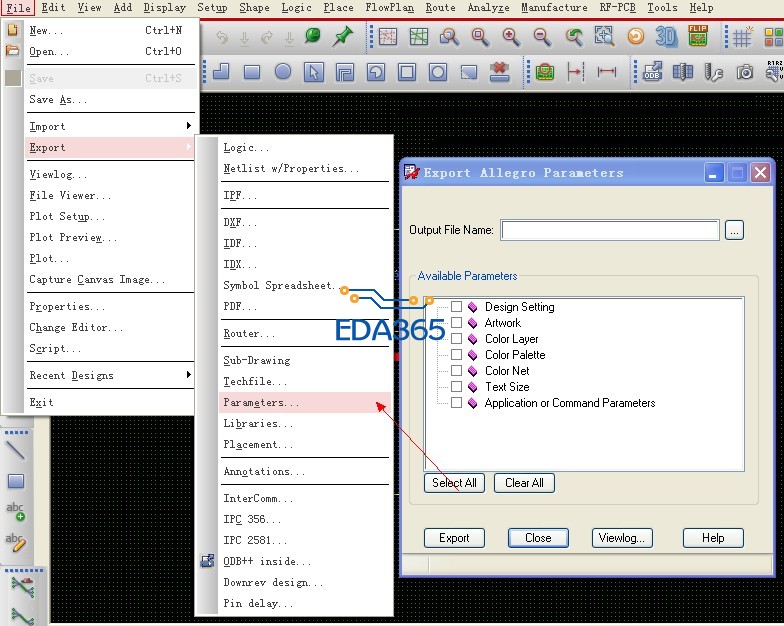Check Application or Command Parameters checkbox
Screen dimensions: 784x626
tap(456, 402)
